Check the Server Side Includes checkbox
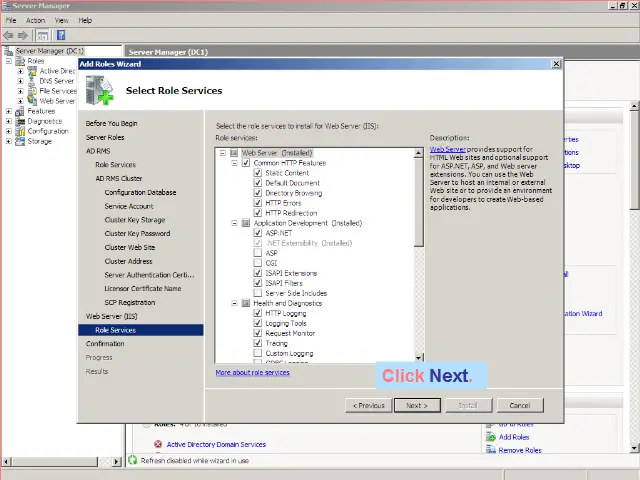 coord(258,293)
